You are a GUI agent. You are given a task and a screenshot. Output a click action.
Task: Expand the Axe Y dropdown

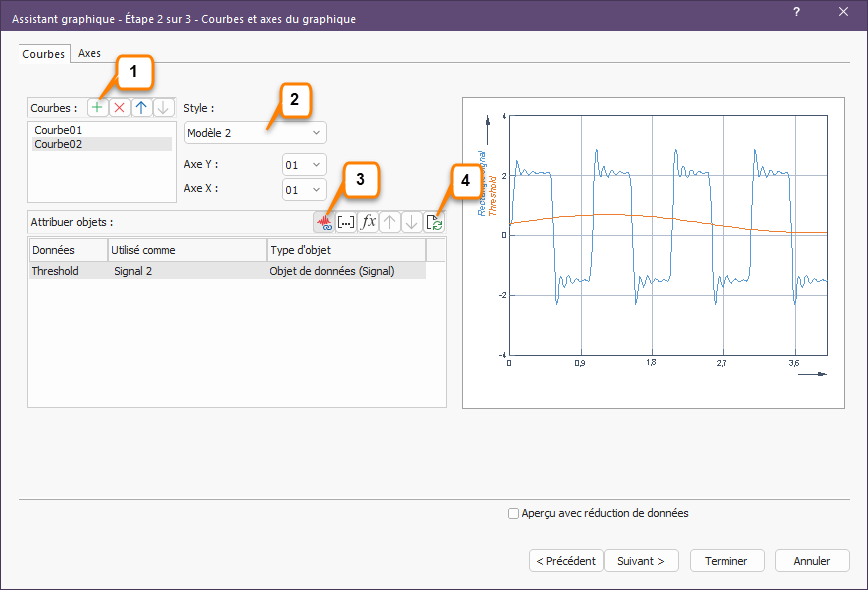click(x=304, y=164)
